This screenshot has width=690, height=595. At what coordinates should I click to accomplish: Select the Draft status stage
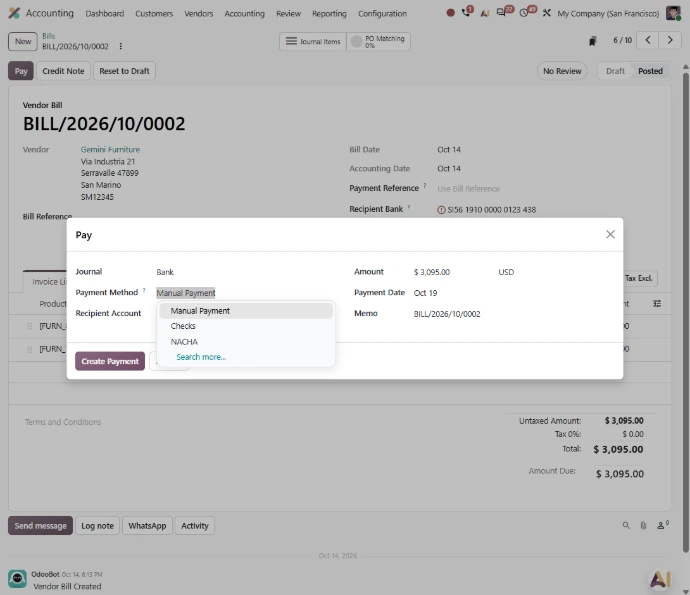click(x=615, y=71)
